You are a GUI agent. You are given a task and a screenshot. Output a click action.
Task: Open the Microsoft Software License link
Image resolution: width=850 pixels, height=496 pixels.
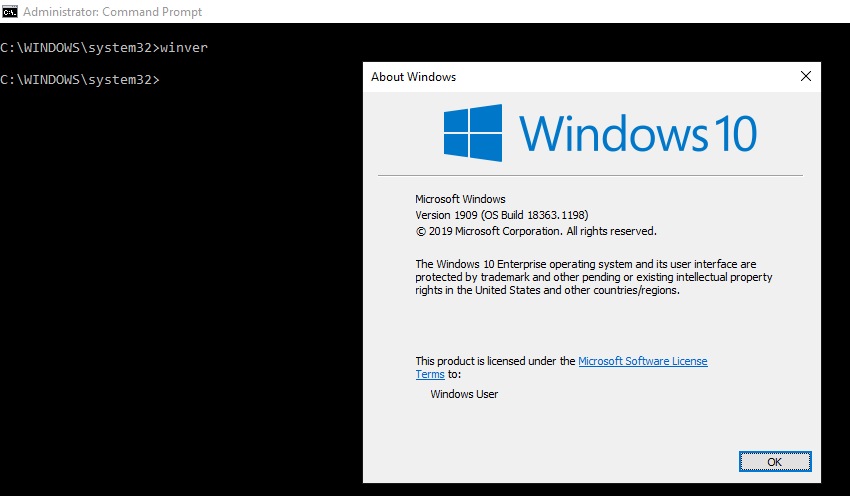click(x=642, y=361)
